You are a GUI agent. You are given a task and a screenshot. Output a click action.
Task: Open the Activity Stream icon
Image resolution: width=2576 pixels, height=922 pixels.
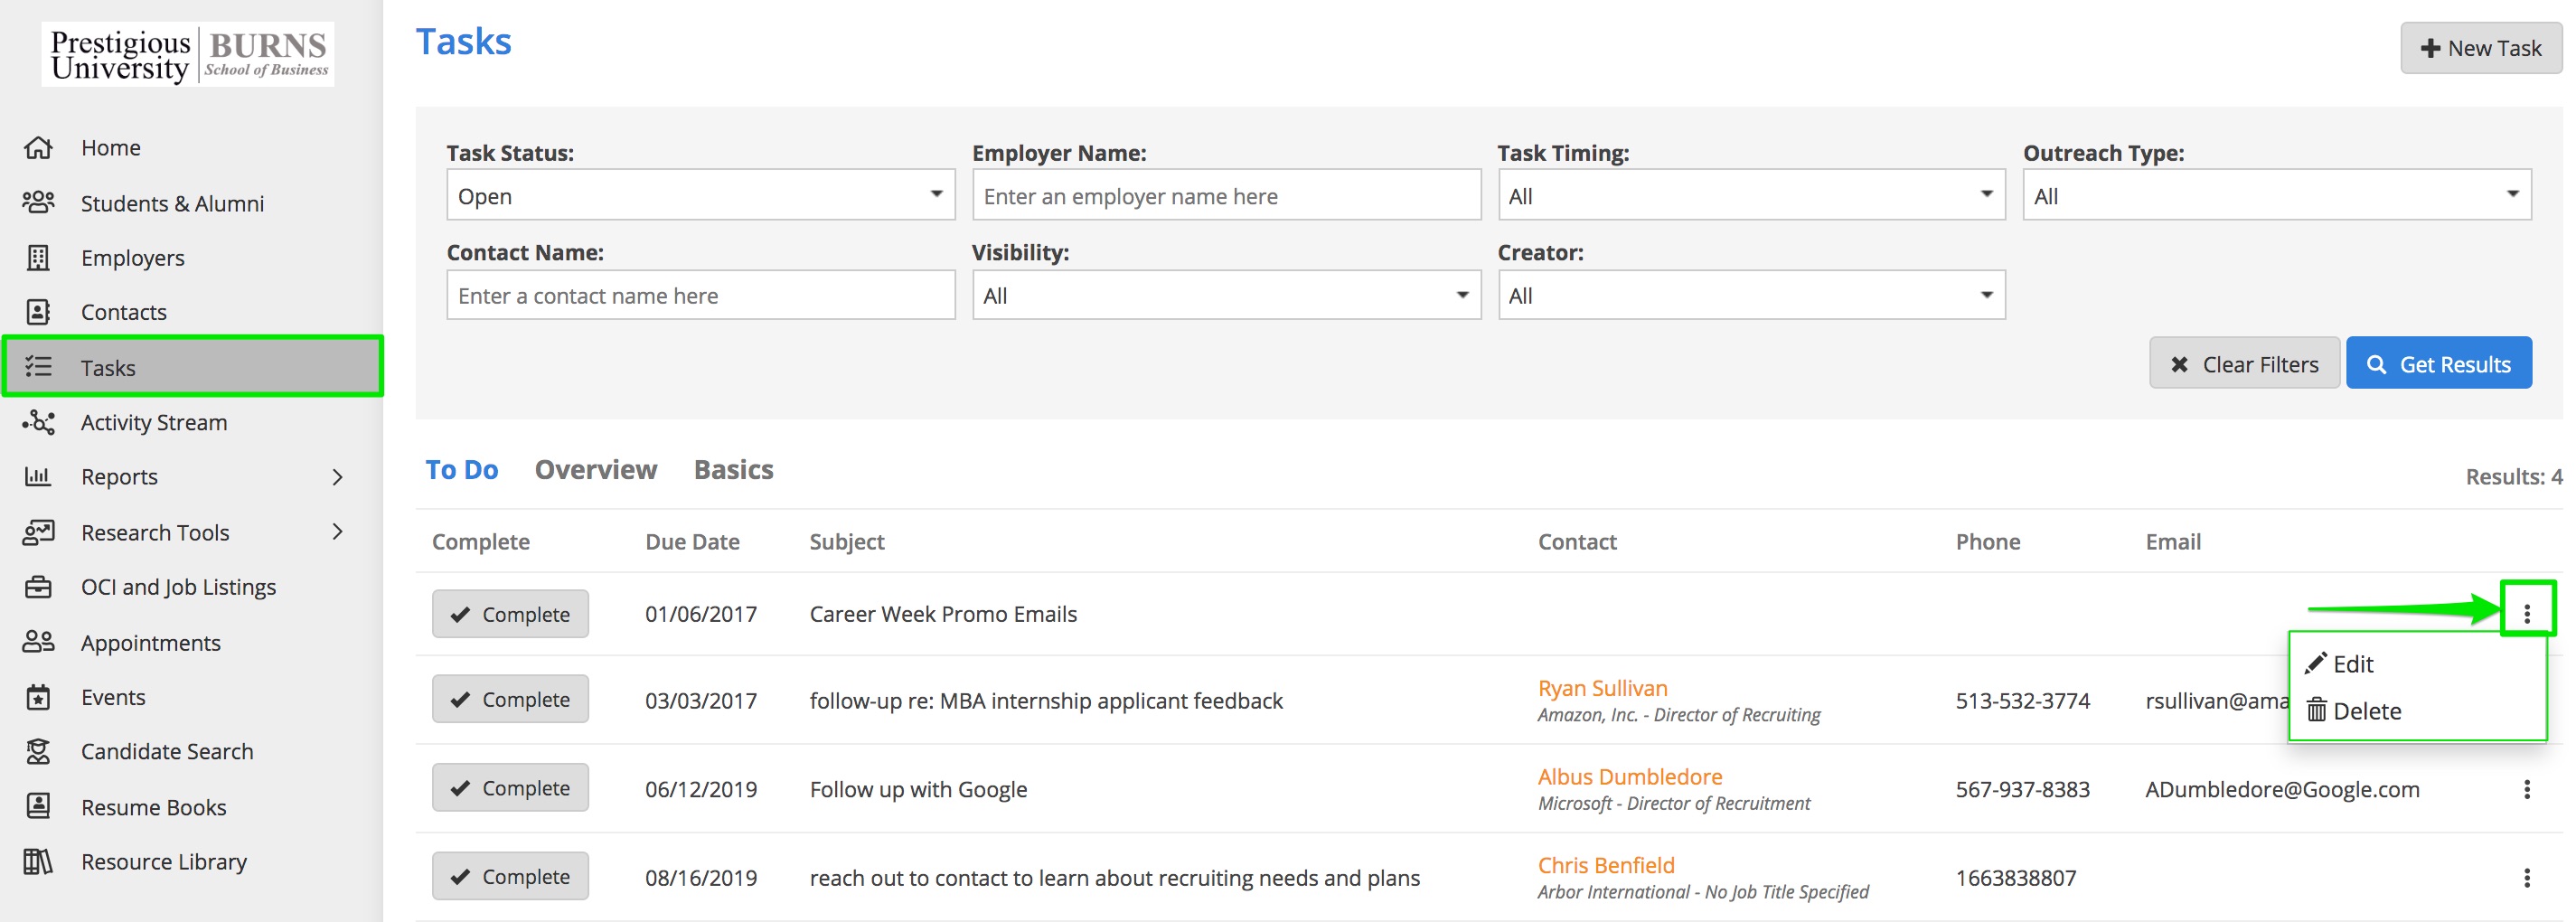point(38,422)
